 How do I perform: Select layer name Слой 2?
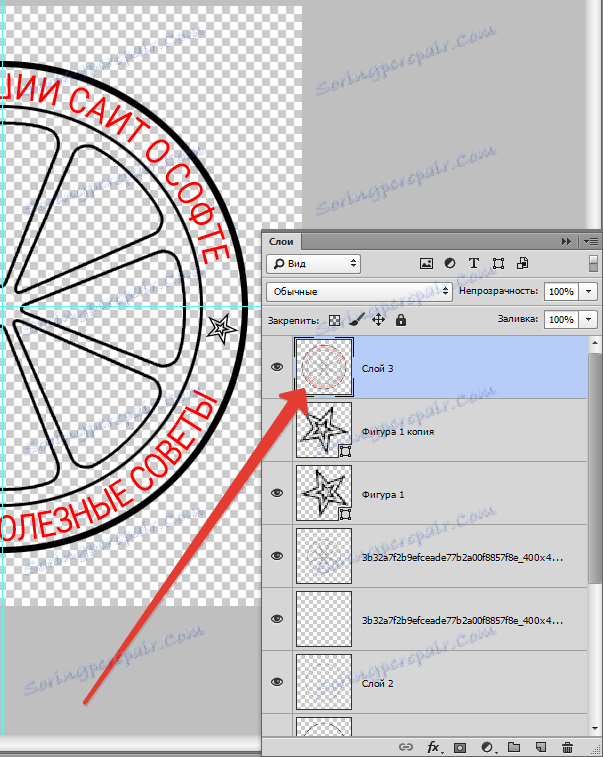[378, 684]
